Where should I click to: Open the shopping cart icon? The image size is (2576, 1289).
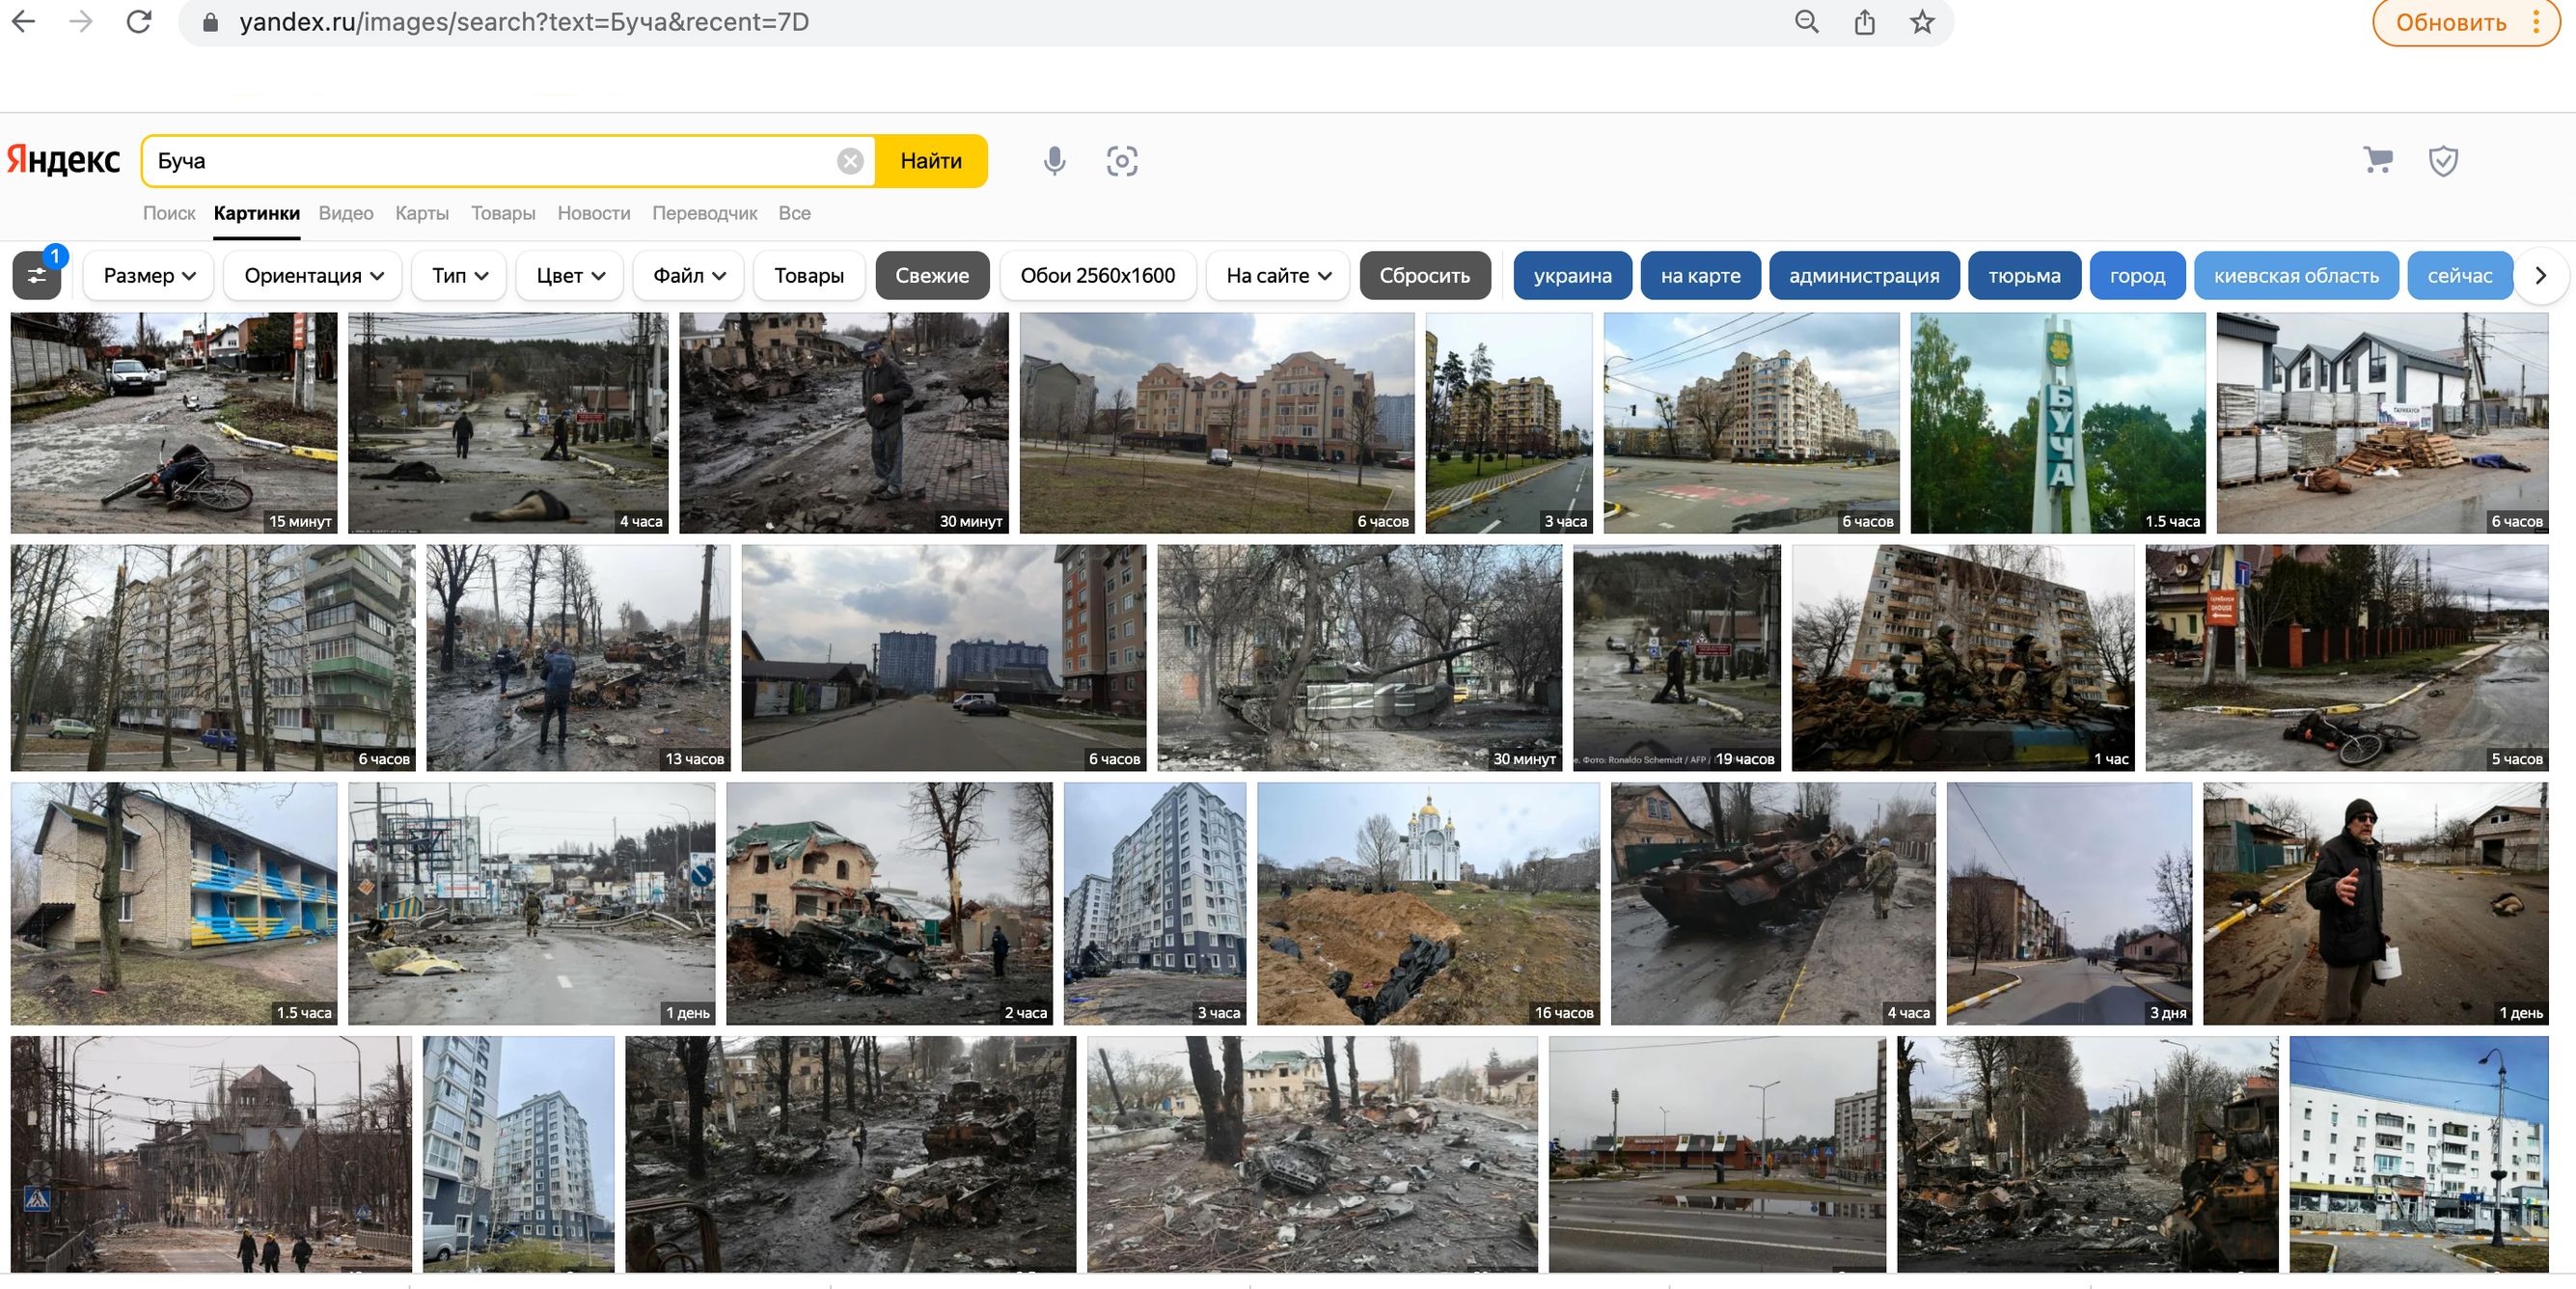[x=2378, y=160]
